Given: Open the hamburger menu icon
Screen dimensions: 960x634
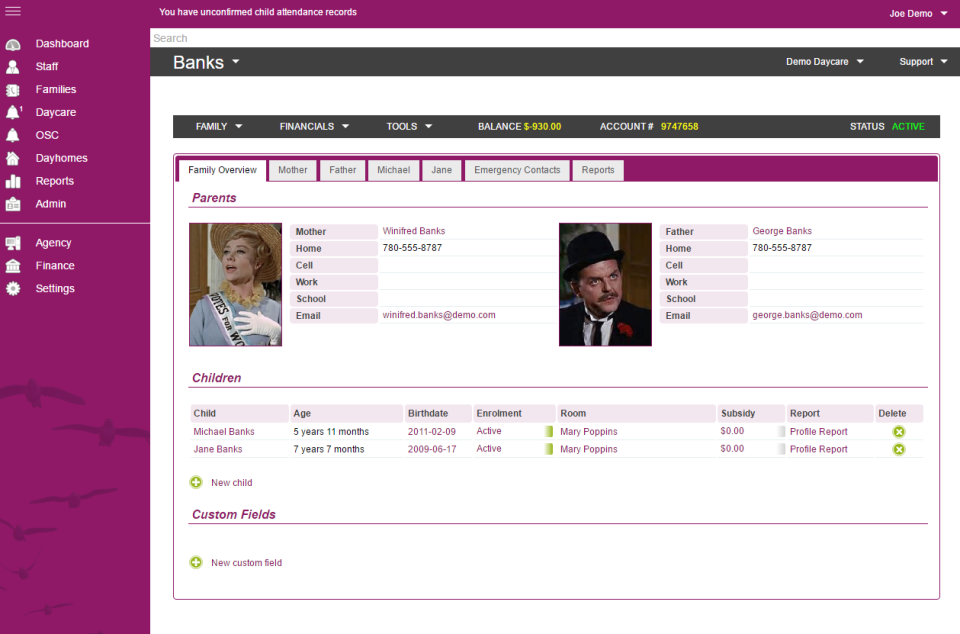Looking at the screenshot, I should pos(13,11).
